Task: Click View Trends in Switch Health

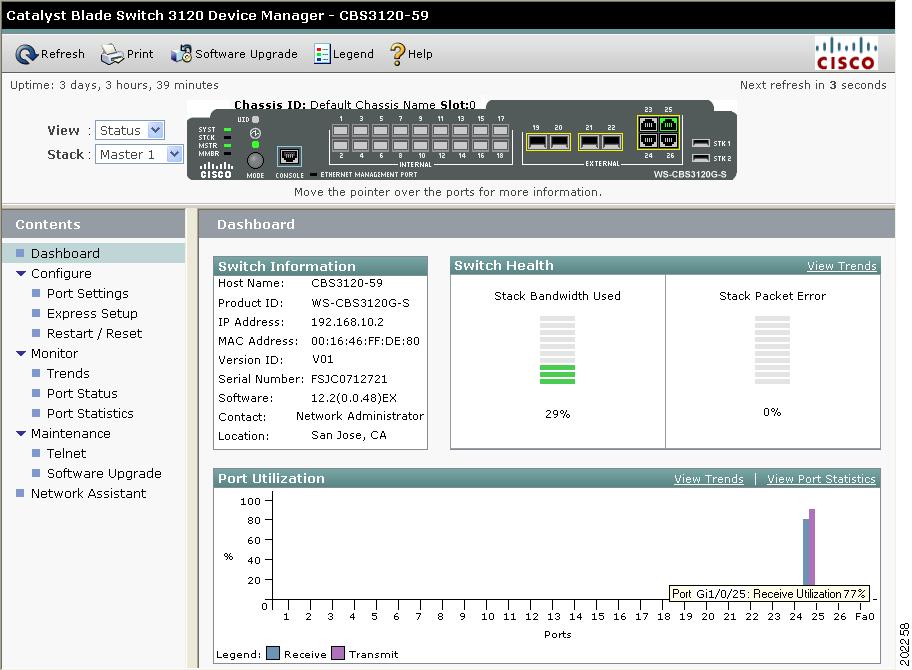Action: [x=842, y=266]
